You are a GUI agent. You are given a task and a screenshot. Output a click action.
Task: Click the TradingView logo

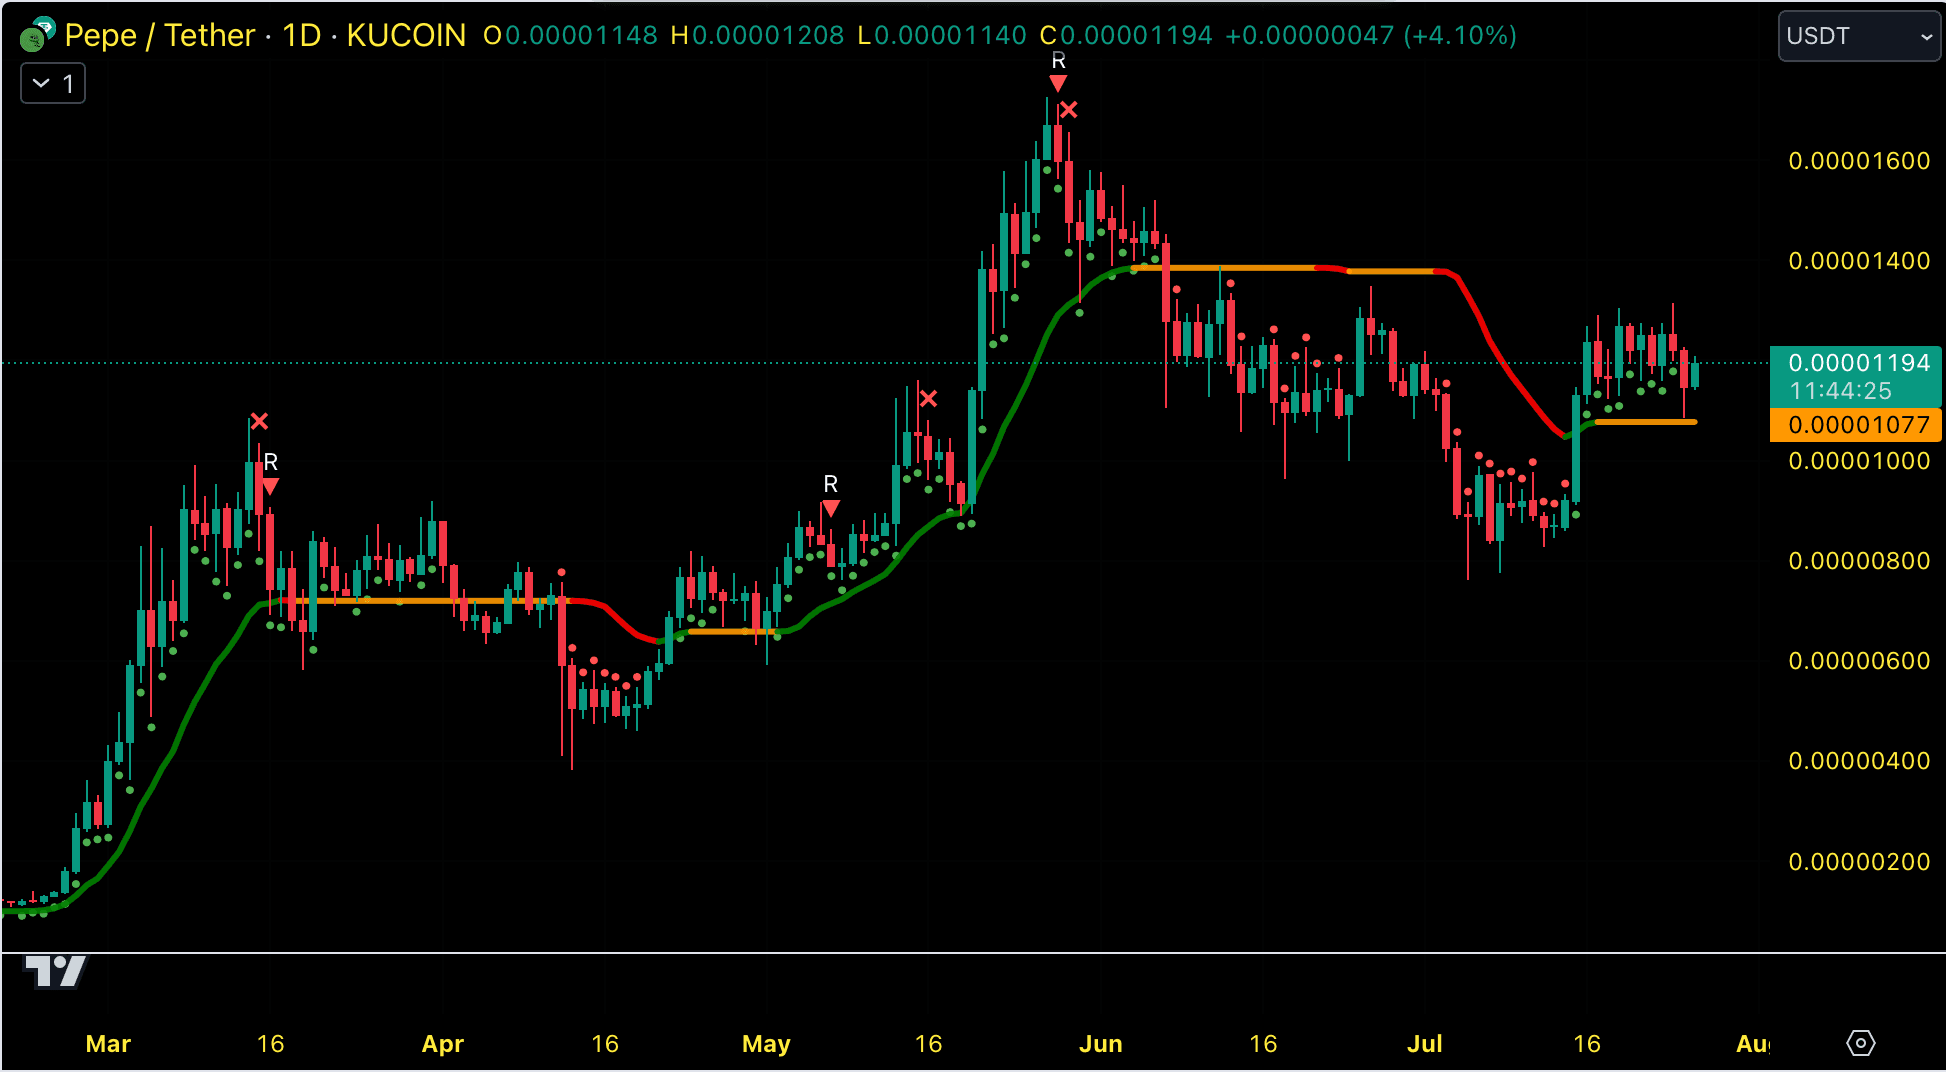pos(55,971)
